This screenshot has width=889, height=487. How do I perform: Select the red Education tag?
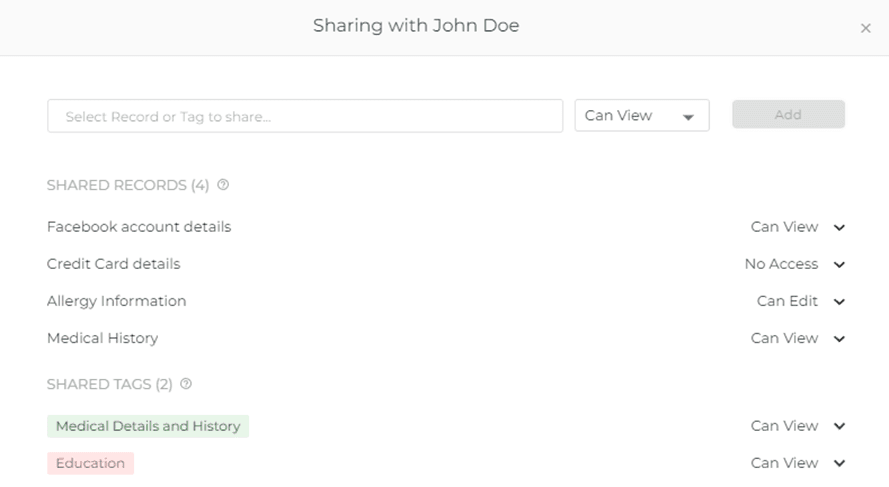[90, 463]
